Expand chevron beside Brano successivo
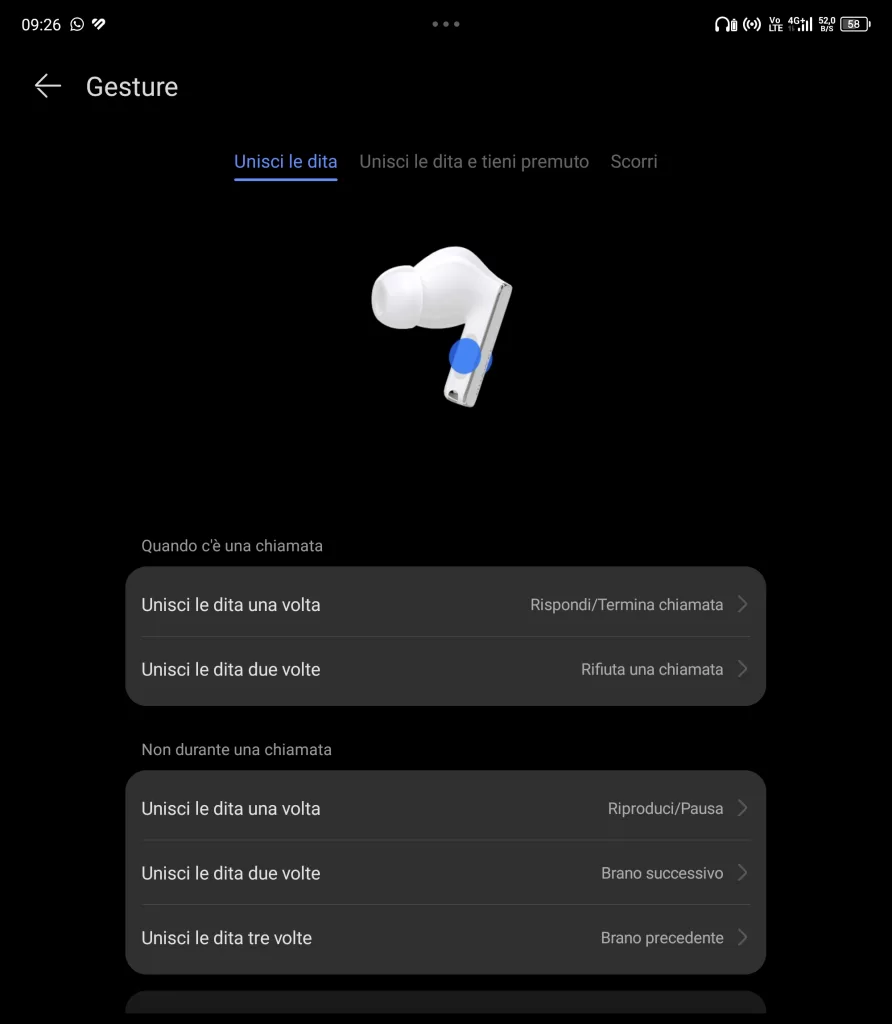892x1024 pixels. 742,872
